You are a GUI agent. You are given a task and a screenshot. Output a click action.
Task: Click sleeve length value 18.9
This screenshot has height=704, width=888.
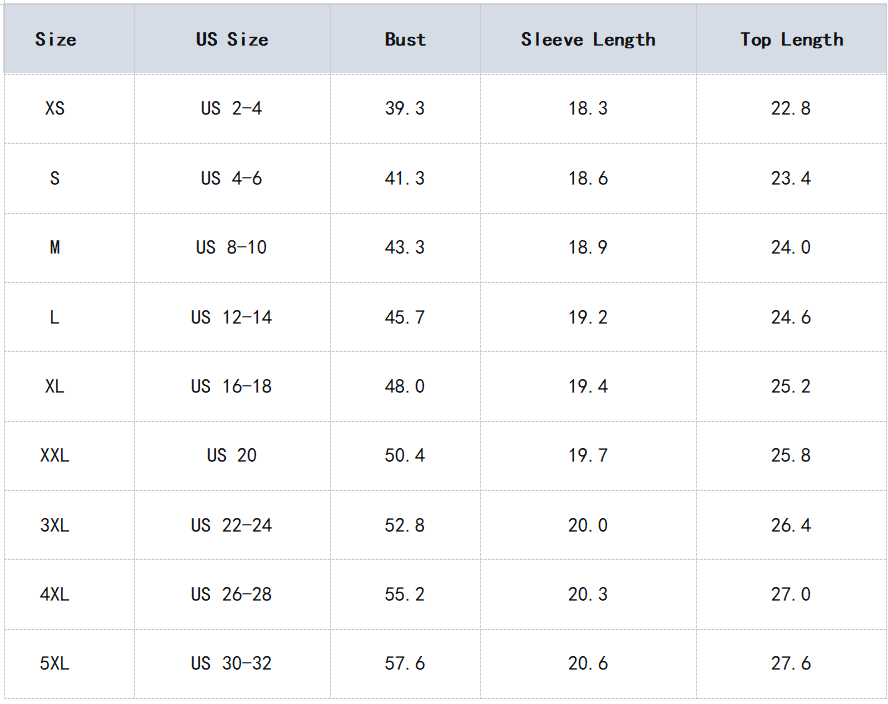588,247
